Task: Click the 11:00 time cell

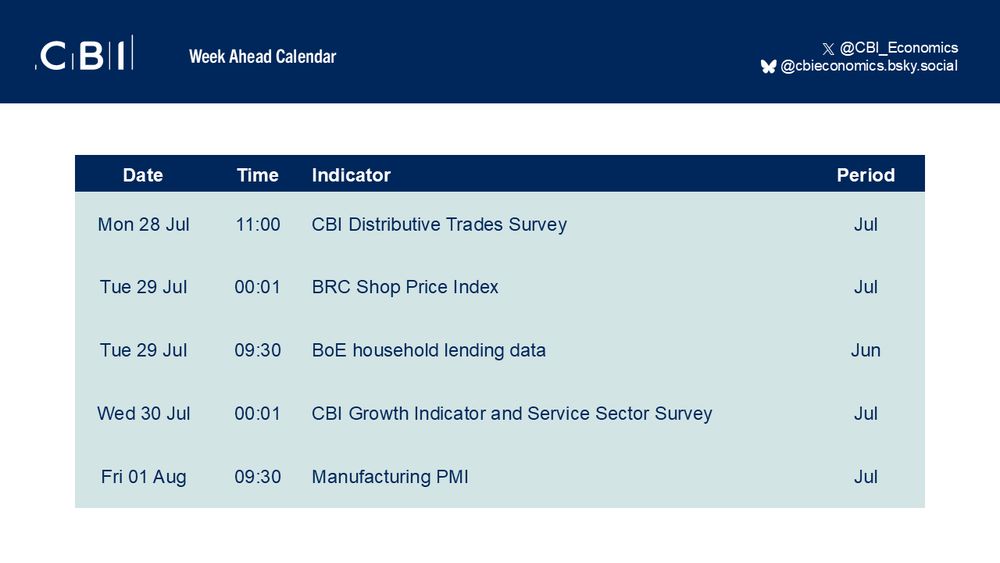Action: (258, 224)
